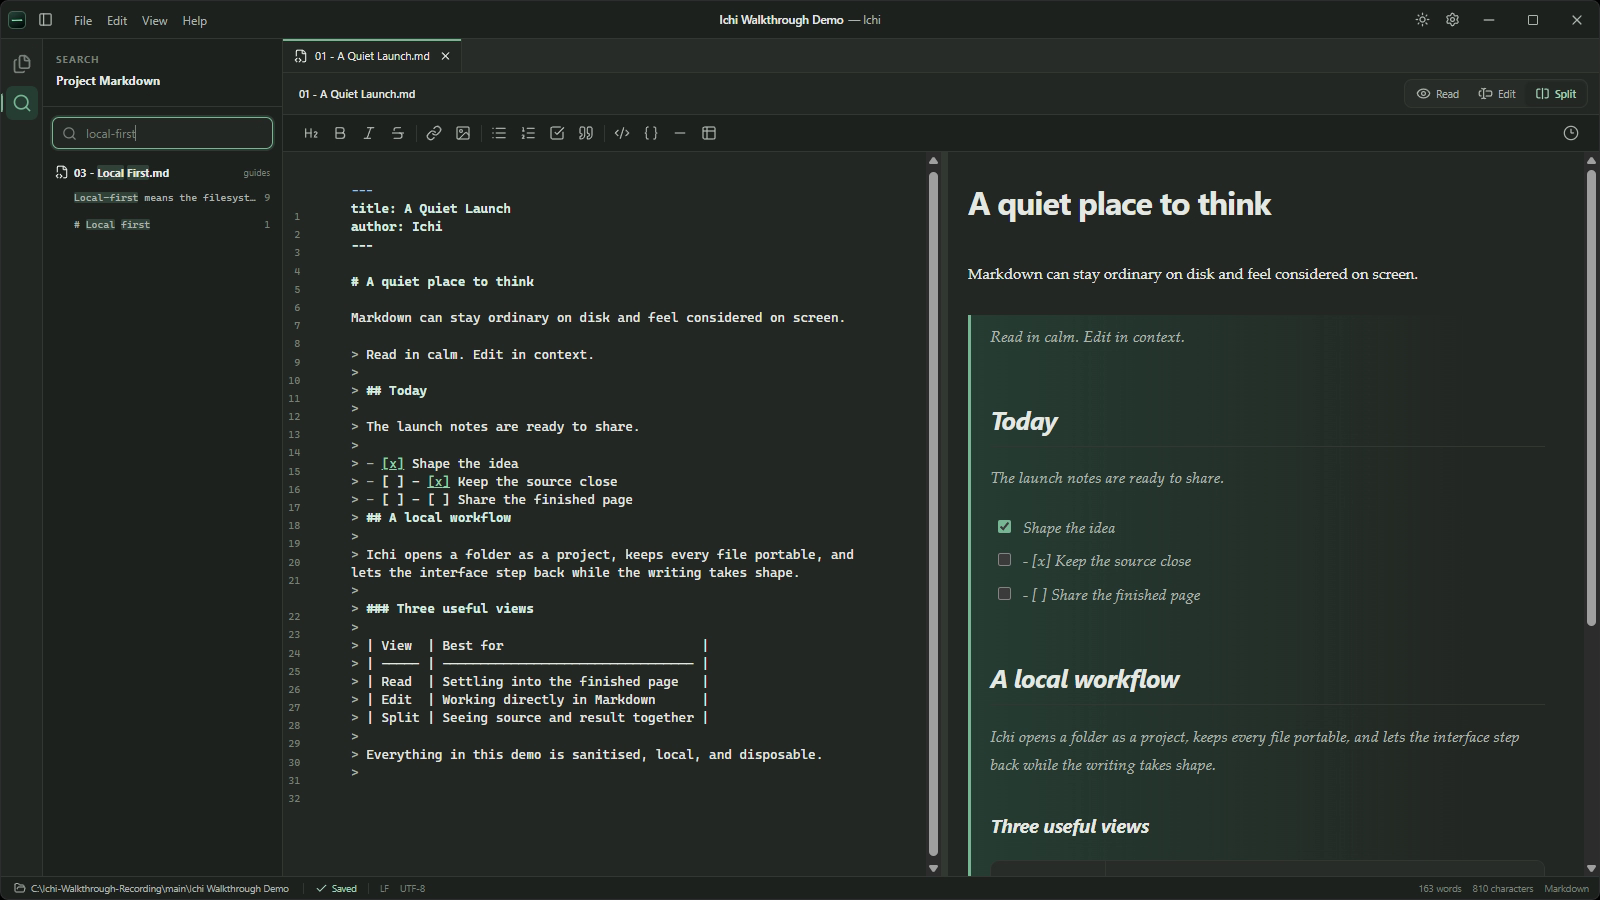This screenshot has width=1600, height=900.
Task: Insert inline code
Action: (x=622, y=133)
